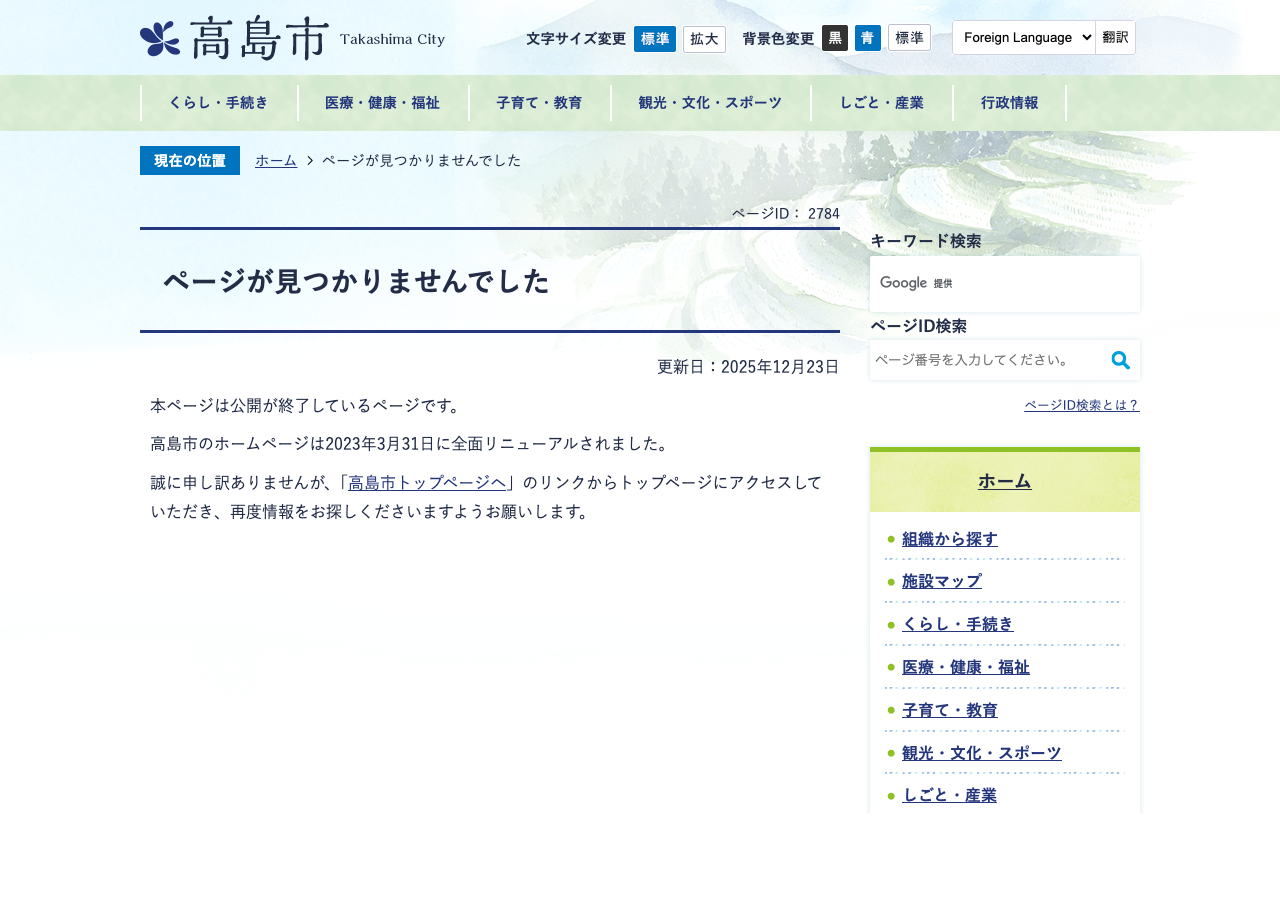Open 組織から探す in sidebar

click(x=950, y=539)
